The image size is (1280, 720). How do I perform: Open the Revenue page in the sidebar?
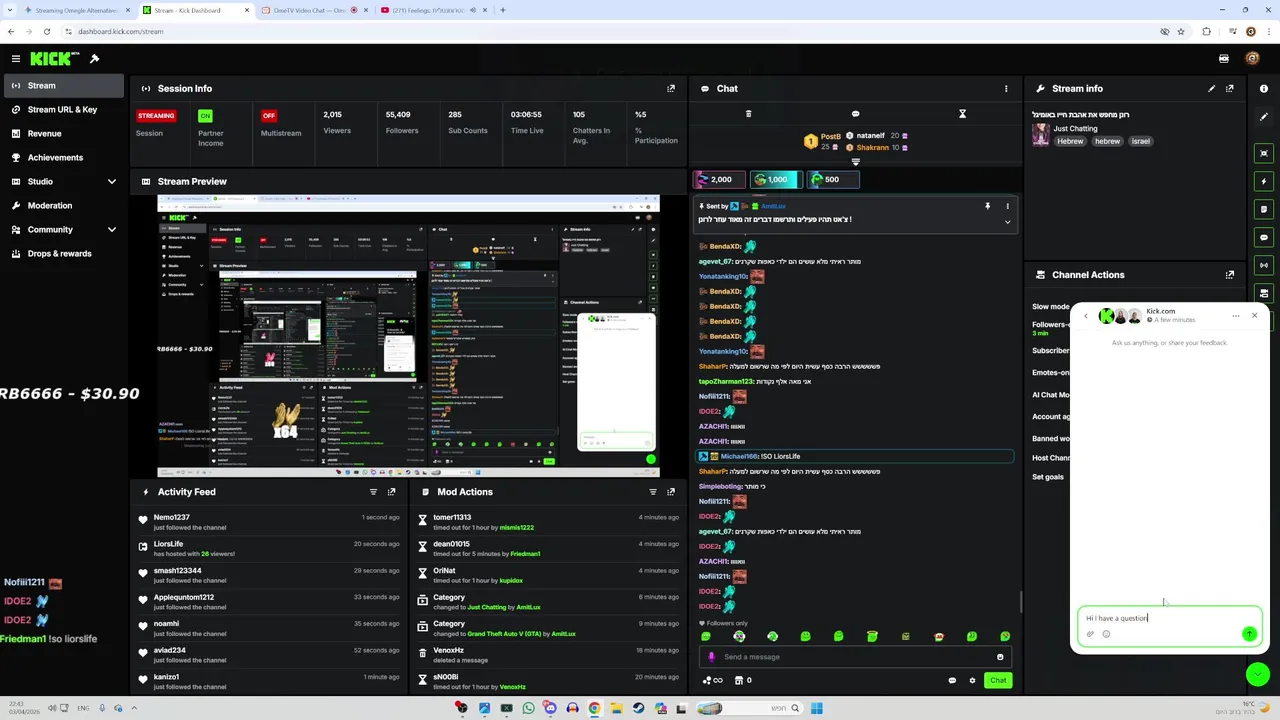(x=62, y=133)
